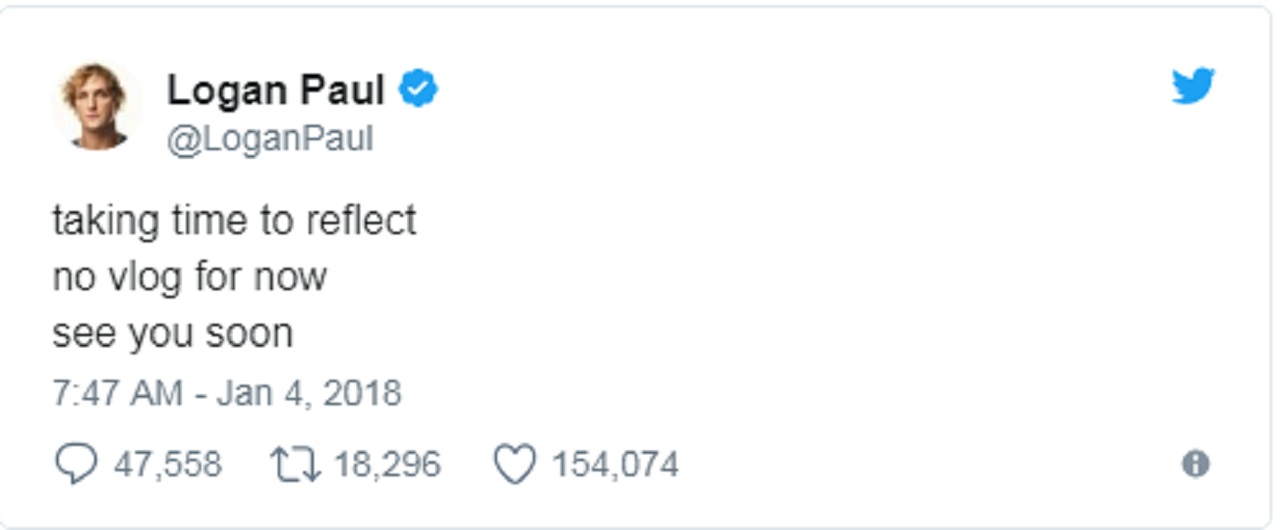Click the retweet arrows icon
Image resolution: width=1280 pixels, height=530 pixels.
pyautogui.click(x=296, y=464)
